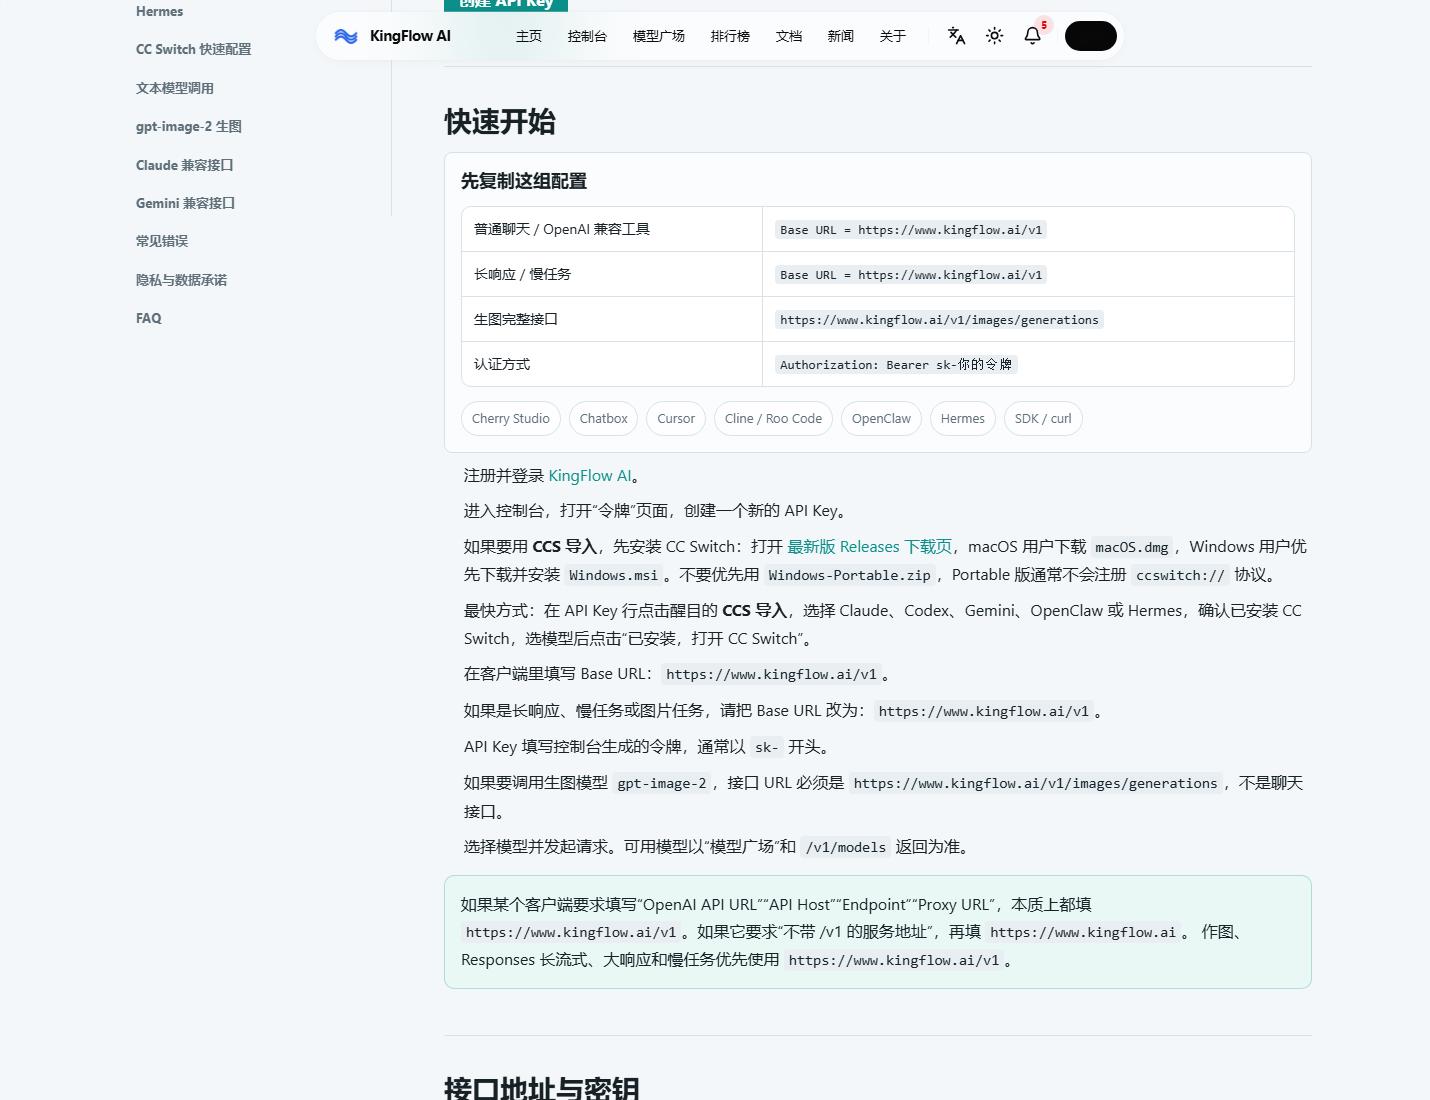Select the Cursor chip

coord(676,419)
